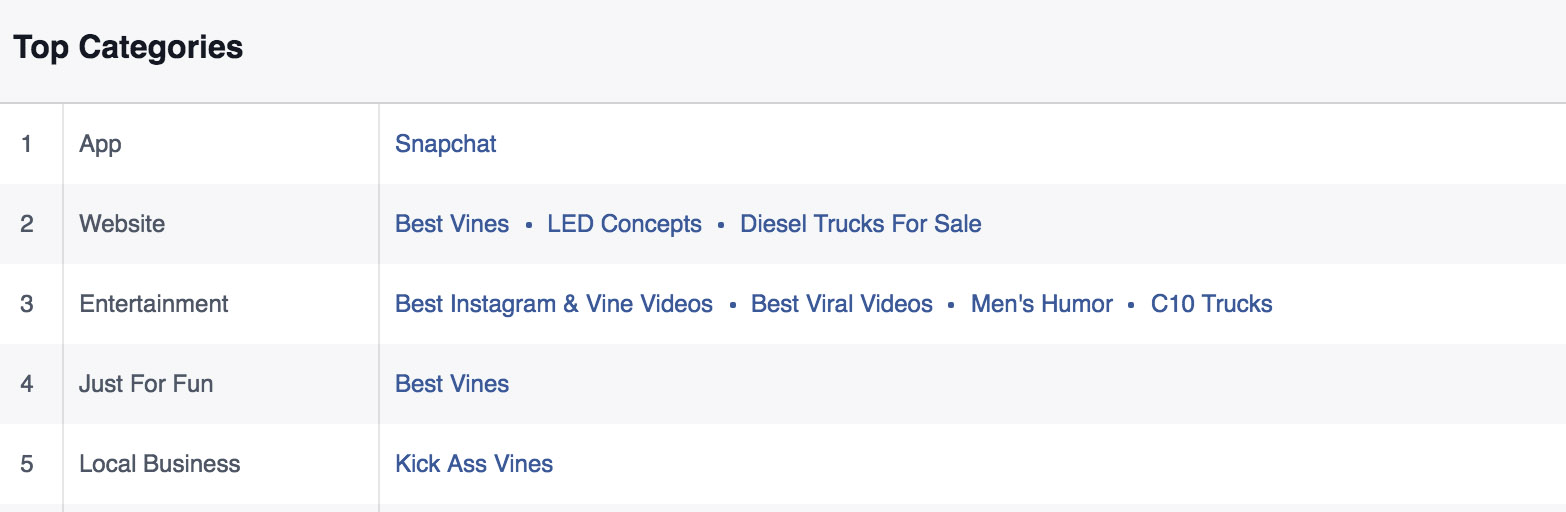Visit Diesel Trucks For Sale page
The width and height of the screenshot is (1566, 512).
tap(860, 224)
